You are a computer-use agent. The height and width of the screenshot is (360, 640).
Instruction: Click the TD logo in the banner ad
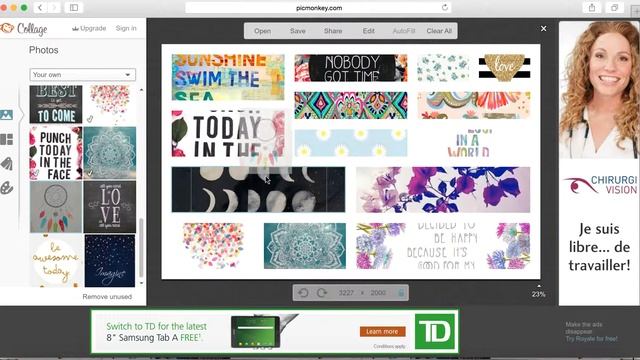tap(435, 331)
